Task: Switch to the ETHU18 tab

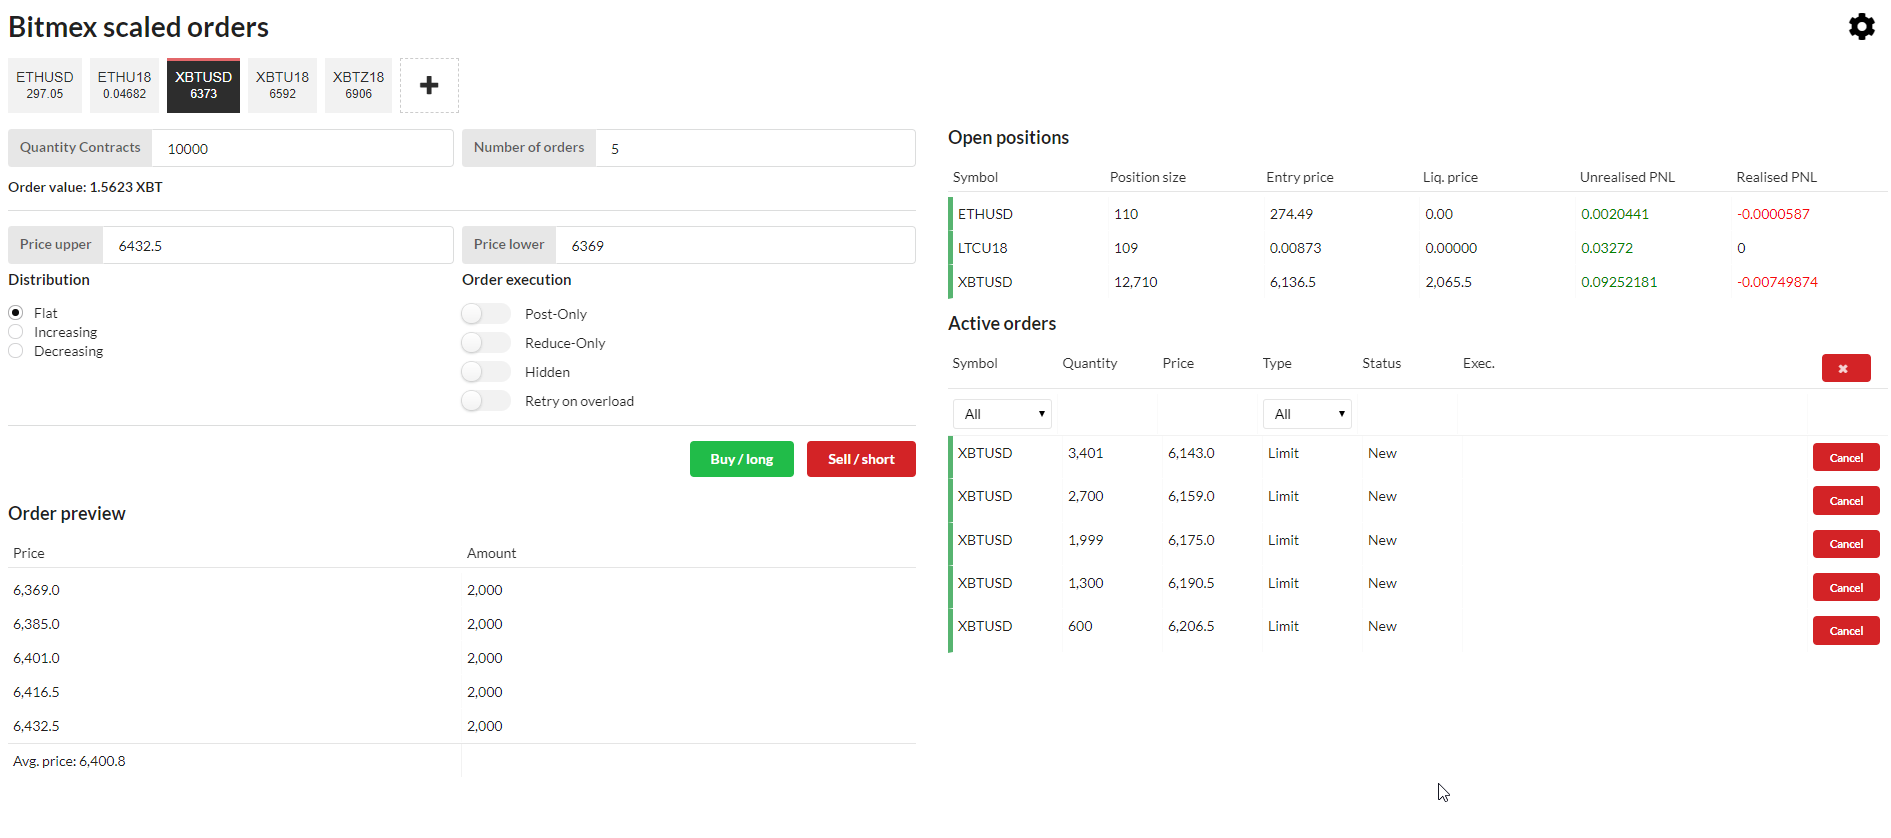Action: 124,85
